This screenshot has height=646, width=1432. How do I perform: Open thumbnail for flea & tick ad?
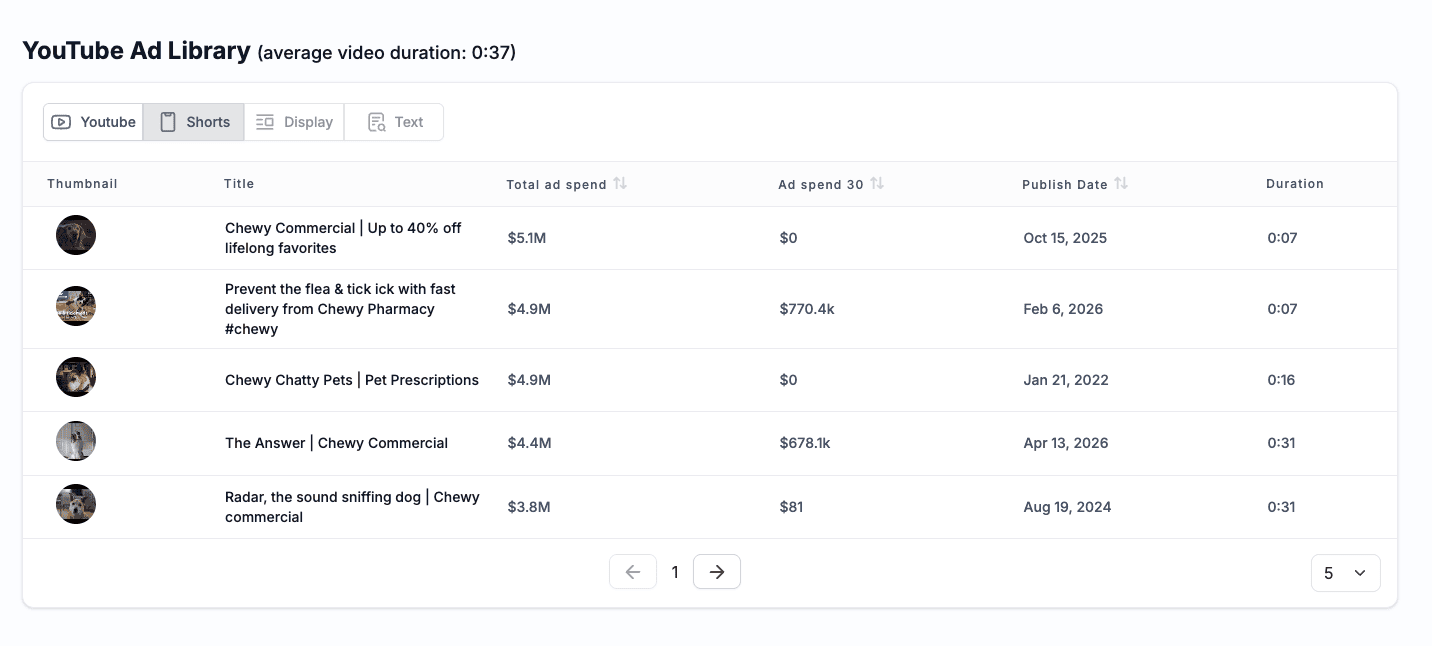click(x=76, y=306)
